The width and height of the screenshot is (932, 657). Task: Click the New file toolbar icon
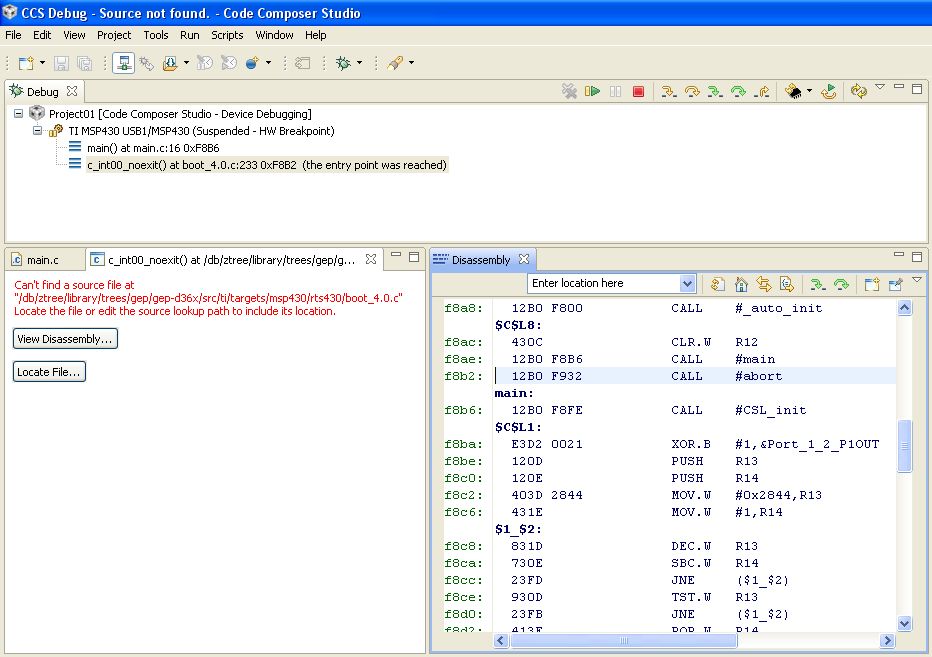[26, 63]
